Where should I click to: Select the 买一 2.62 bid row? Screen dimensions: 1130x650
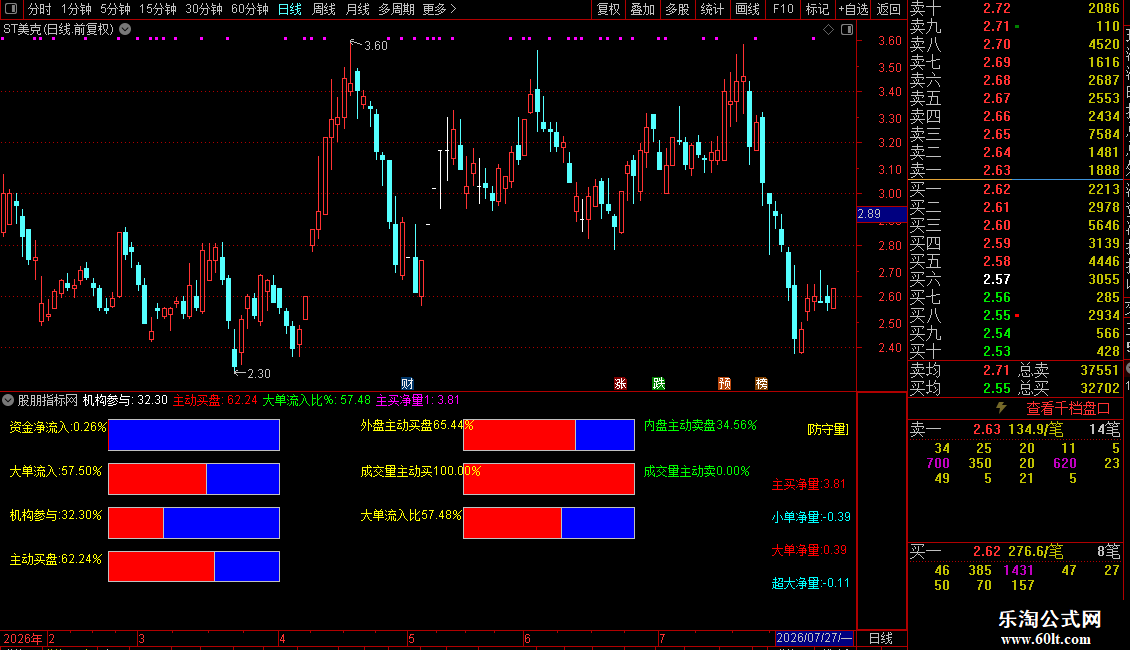coord(1015,189)
